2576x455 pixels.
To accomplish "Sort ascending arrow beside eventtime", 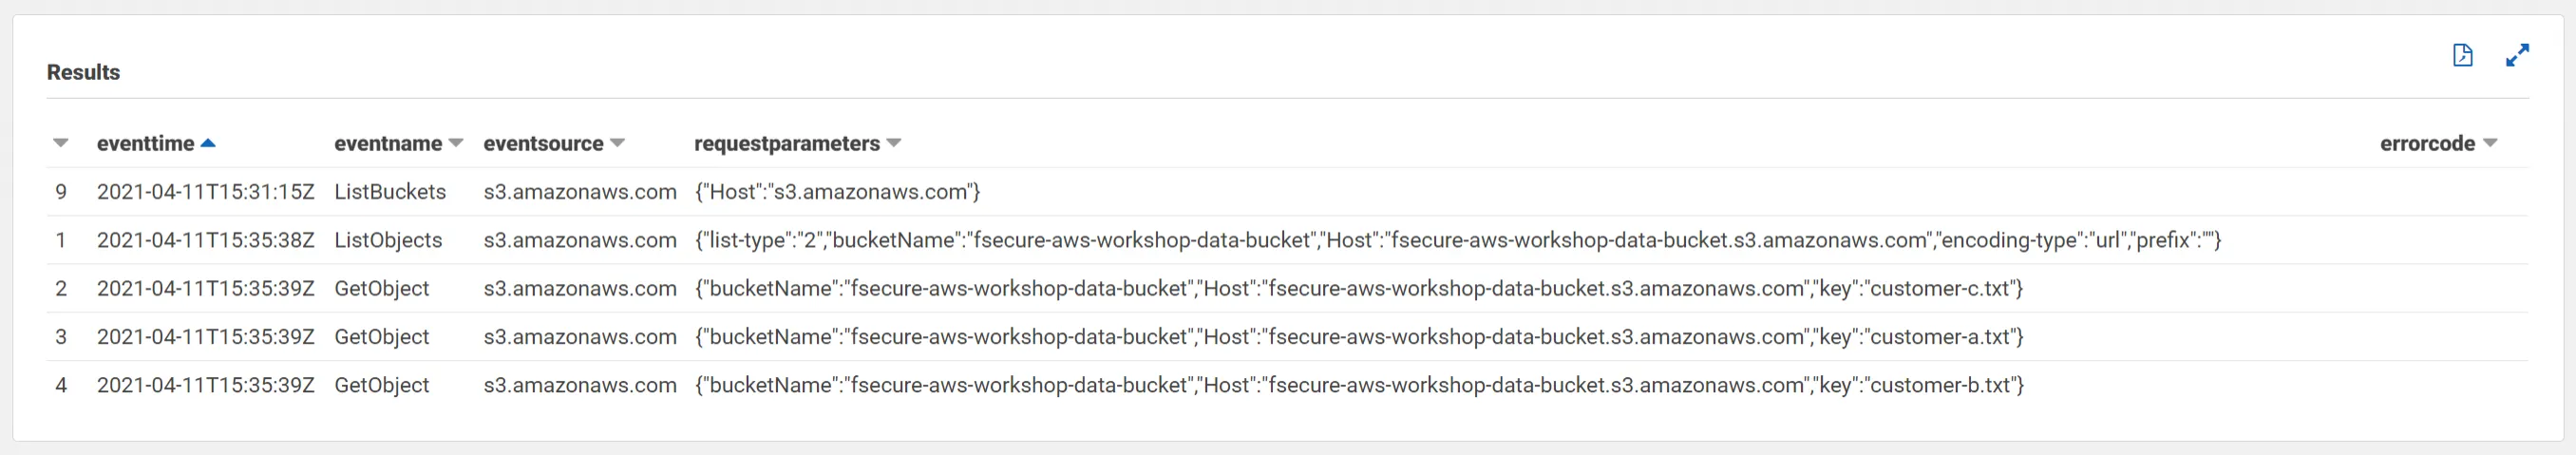I will [208, 143].
